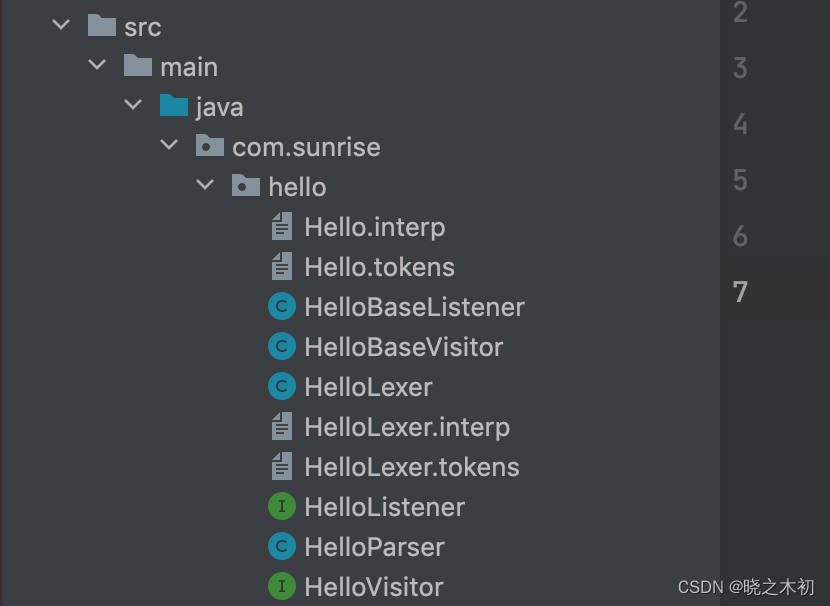Viewport: 830px width, 606px height.
Task: Click line number 3 in the gutter
Action: click(x=740, y=68)
